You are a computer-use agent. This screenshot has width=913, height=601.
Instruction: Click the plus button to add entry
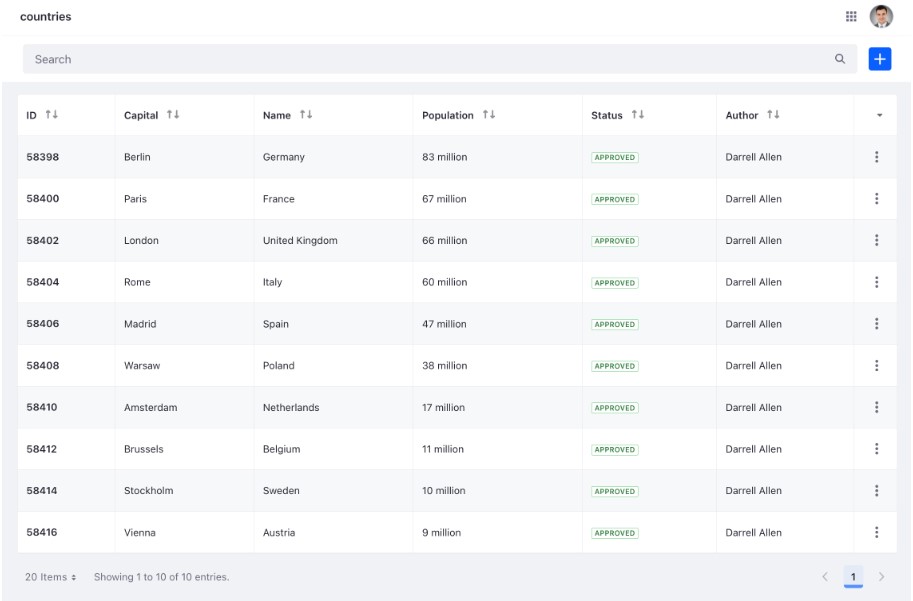[879, 59]
